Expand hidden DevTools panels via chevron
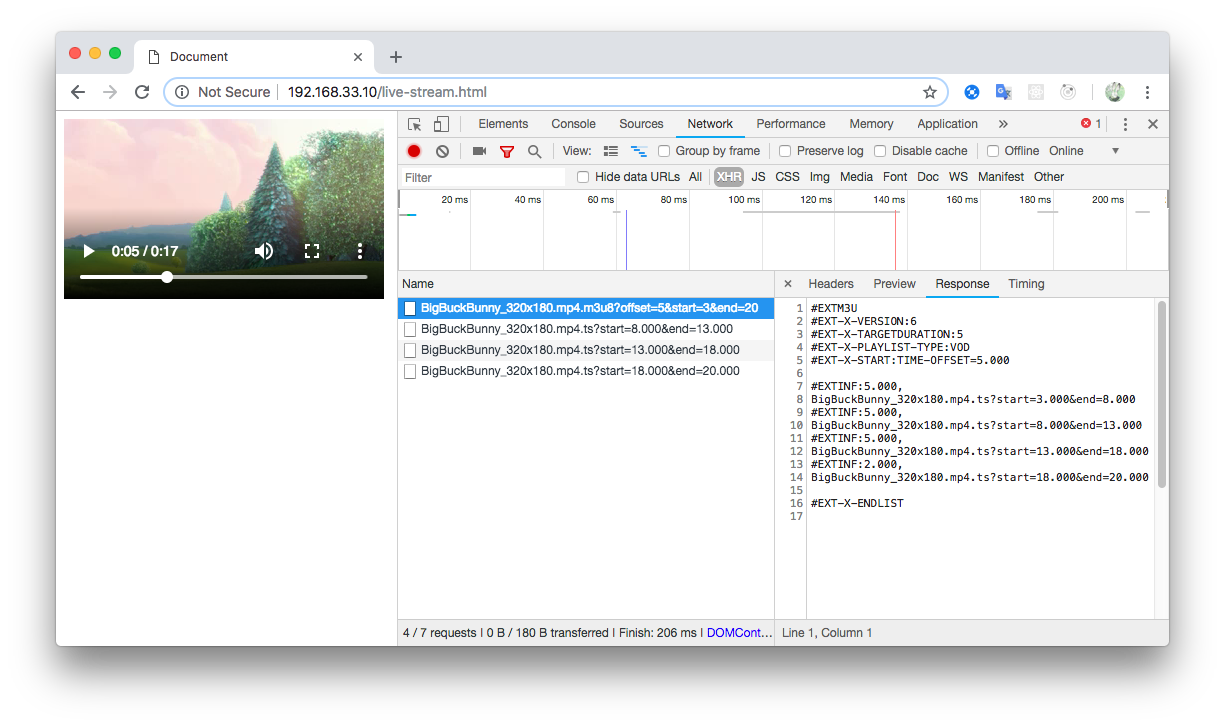The width and height of the screenshot is (1225, 726). (1004, 123)
